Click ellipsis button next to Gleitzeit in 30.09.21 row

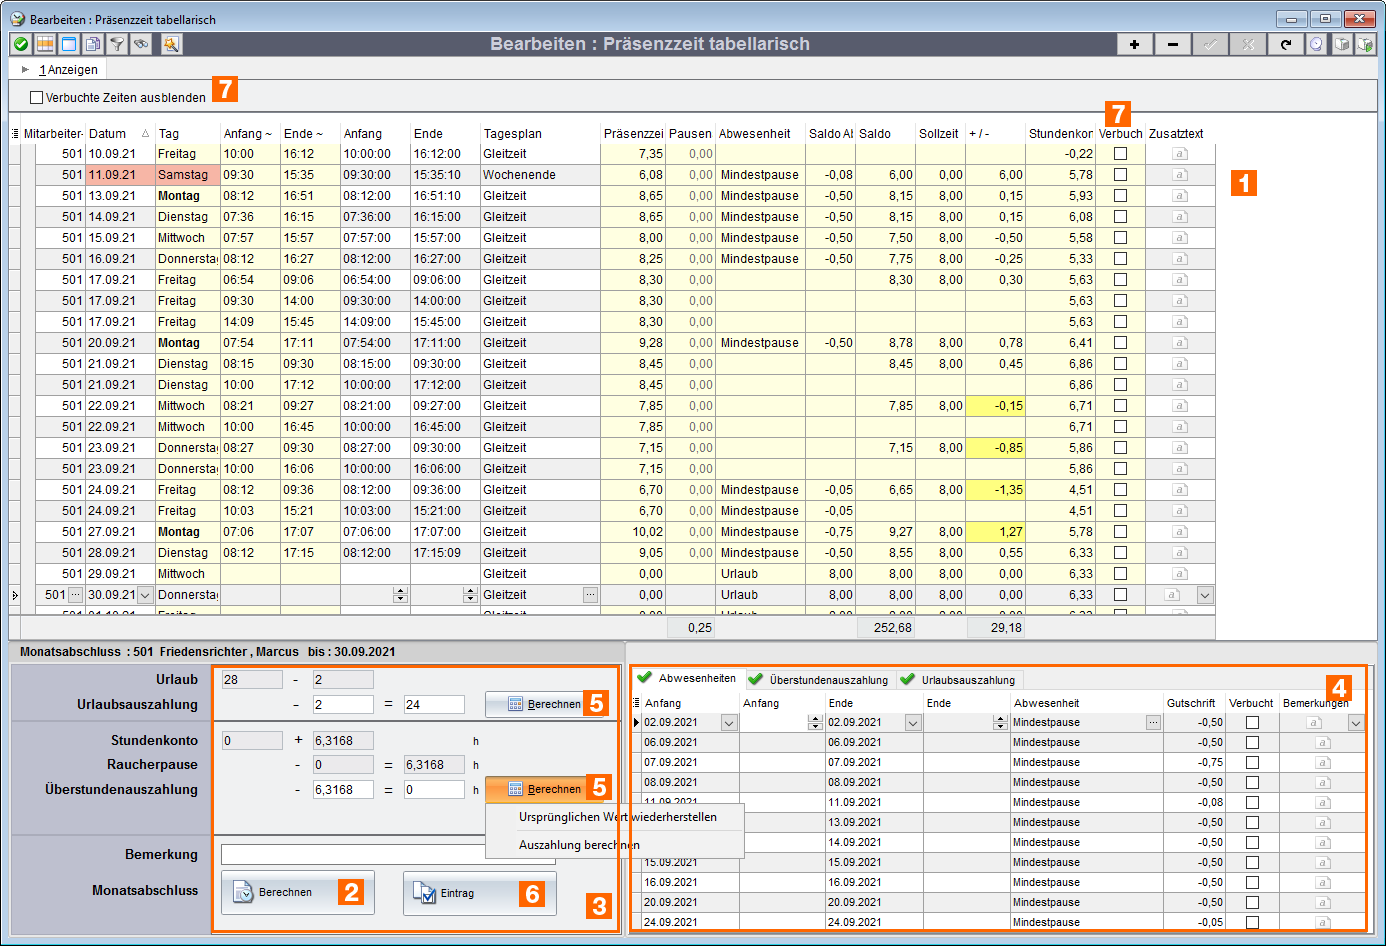point(590,595)
